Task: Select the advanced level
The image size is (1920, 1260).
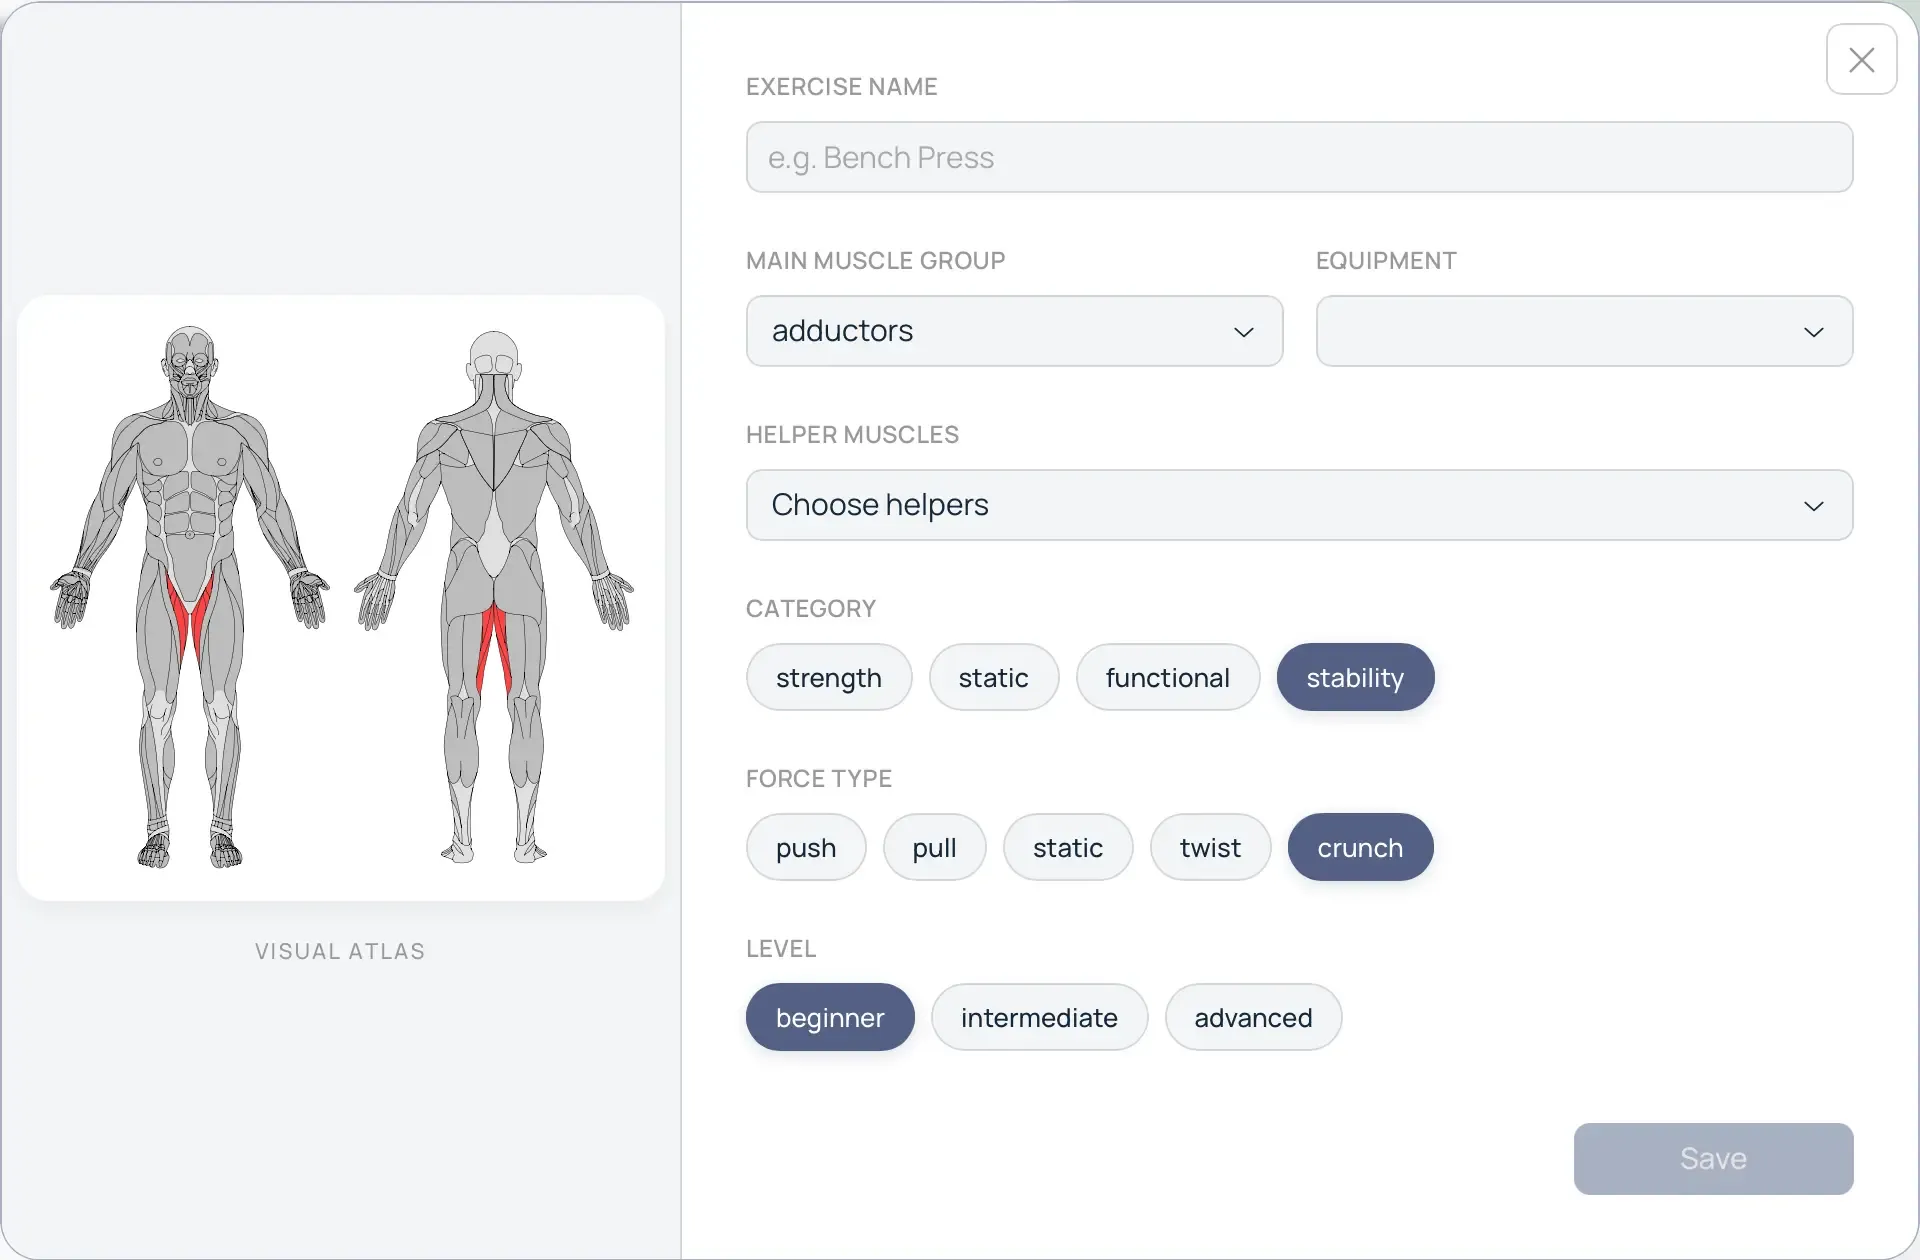Action: (1253, 1017)
